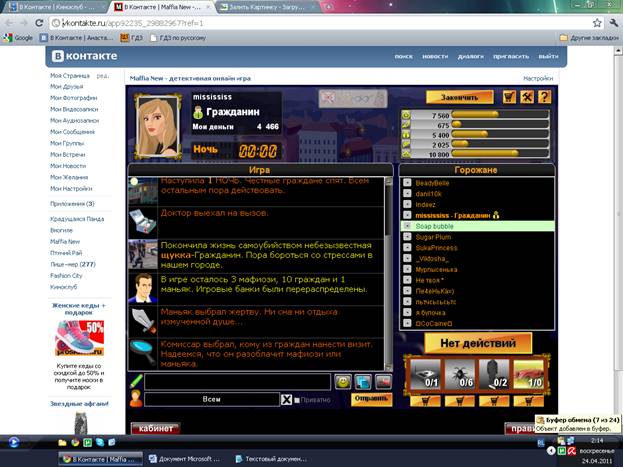Click the progress bar showing 5 400
The image size is (623, 467).
pyautogui.click(x=500, y=134)
